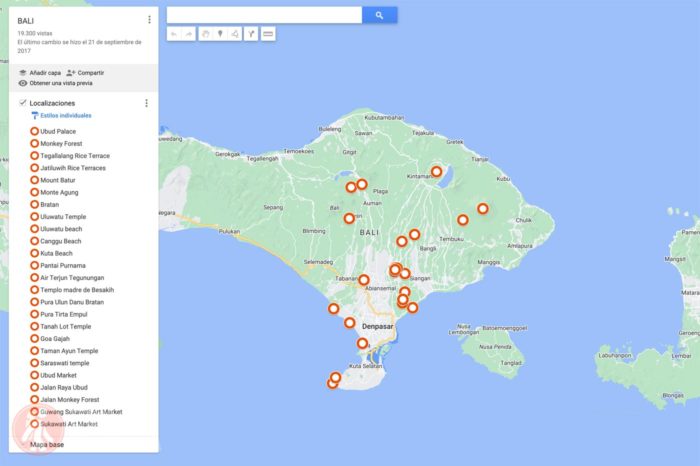Viewport: 700px width, 466px height.
Task: Select Templo madre de Besakih entry
Action: [x=72, y=290]
